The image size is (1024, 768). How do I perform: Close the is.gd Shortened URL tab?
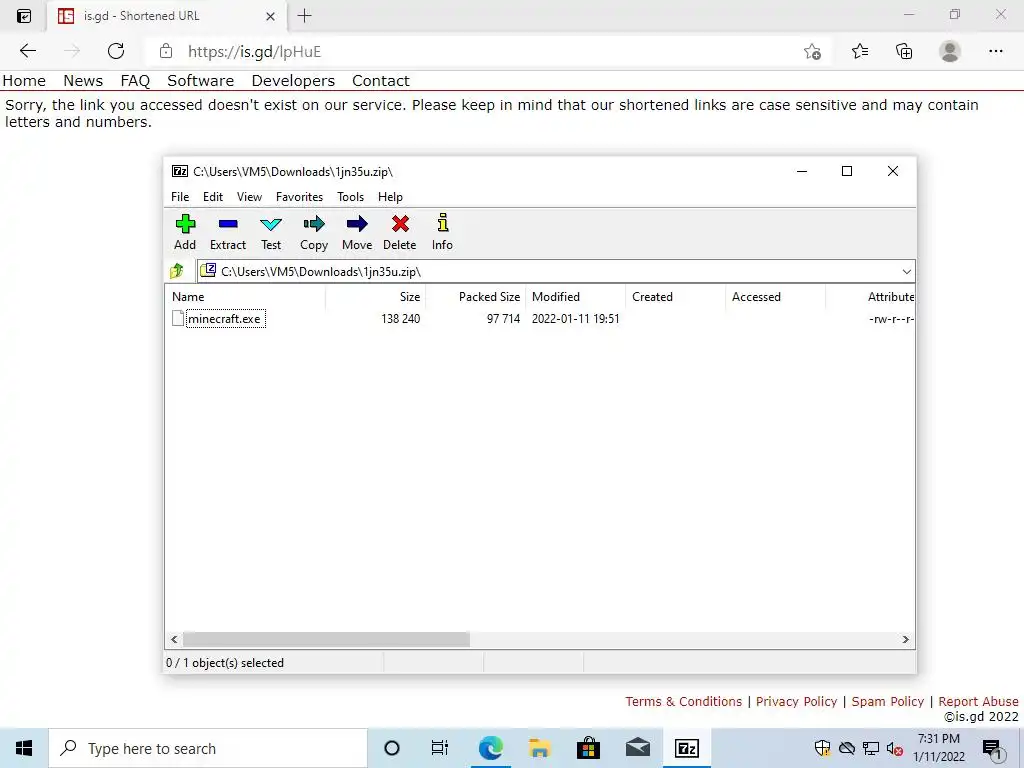point(270,16)
